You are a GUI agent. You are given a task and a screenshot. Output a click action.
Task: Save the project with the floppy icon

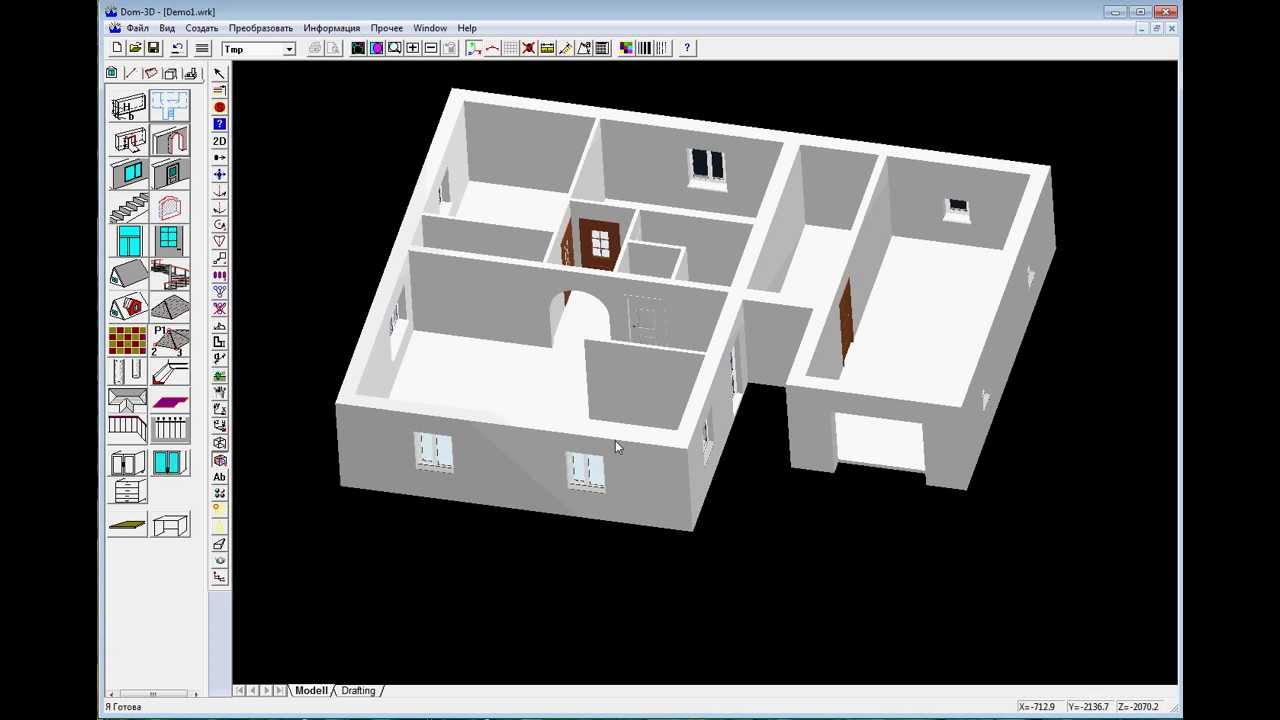[153, 48]
